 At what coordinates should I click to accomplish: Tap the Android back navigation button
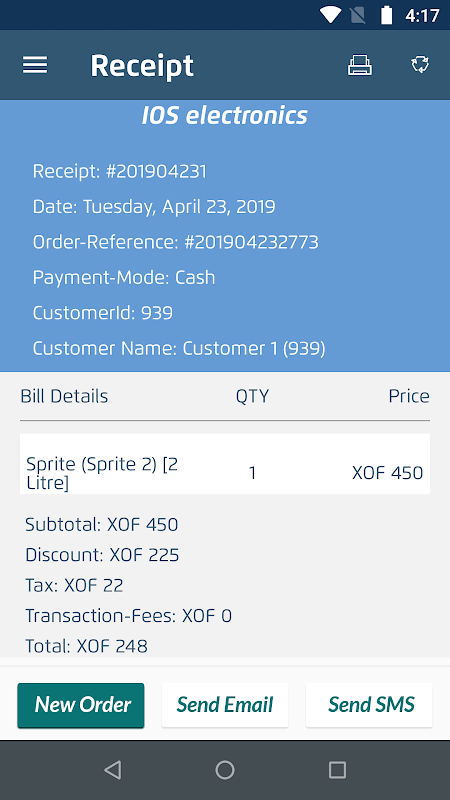(x=112, y=769)
